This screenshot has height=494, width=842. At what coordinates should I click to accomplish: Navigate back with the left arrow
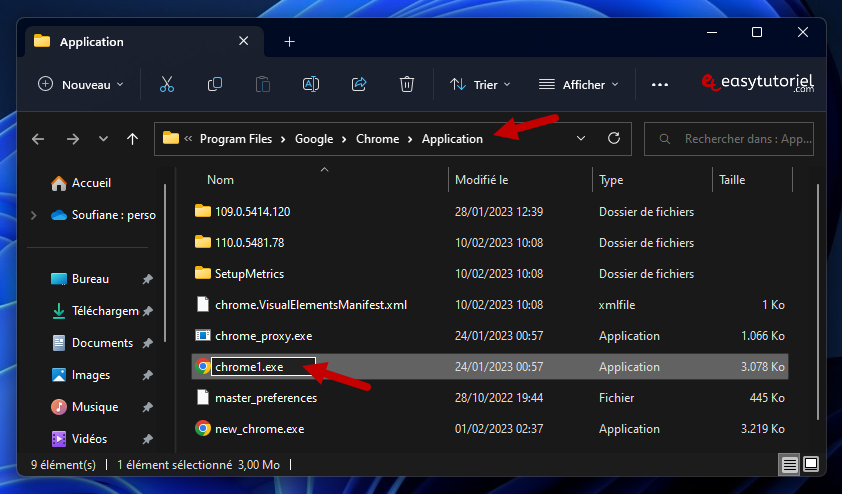click(38, 139)
